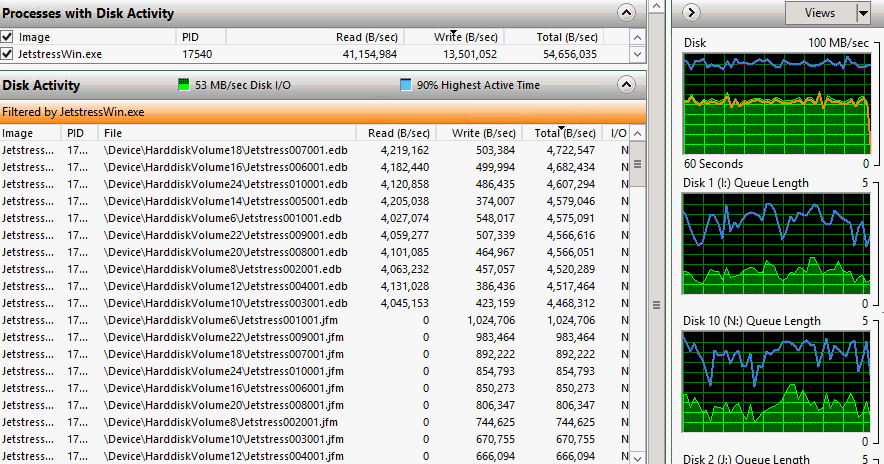Click the Disk Activity list scrollbar thumb
Image resolution: width=884 pixels, height=464 pixels.
click(x=638, y=164)
